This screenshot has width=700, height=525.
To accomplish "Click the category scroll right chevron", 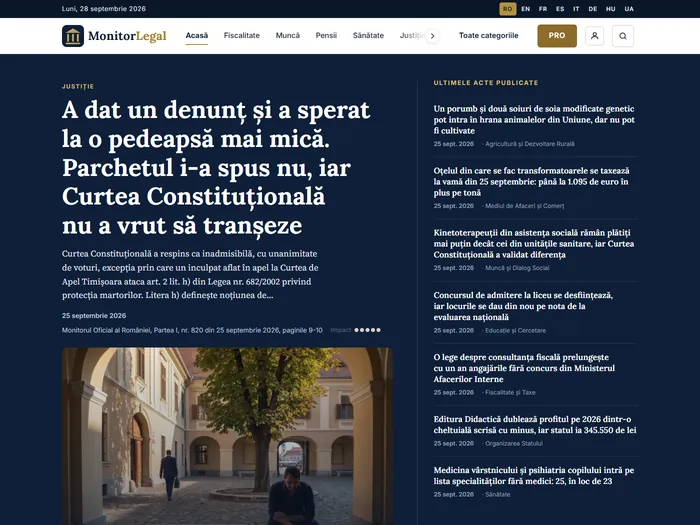I will pos(432,36).
